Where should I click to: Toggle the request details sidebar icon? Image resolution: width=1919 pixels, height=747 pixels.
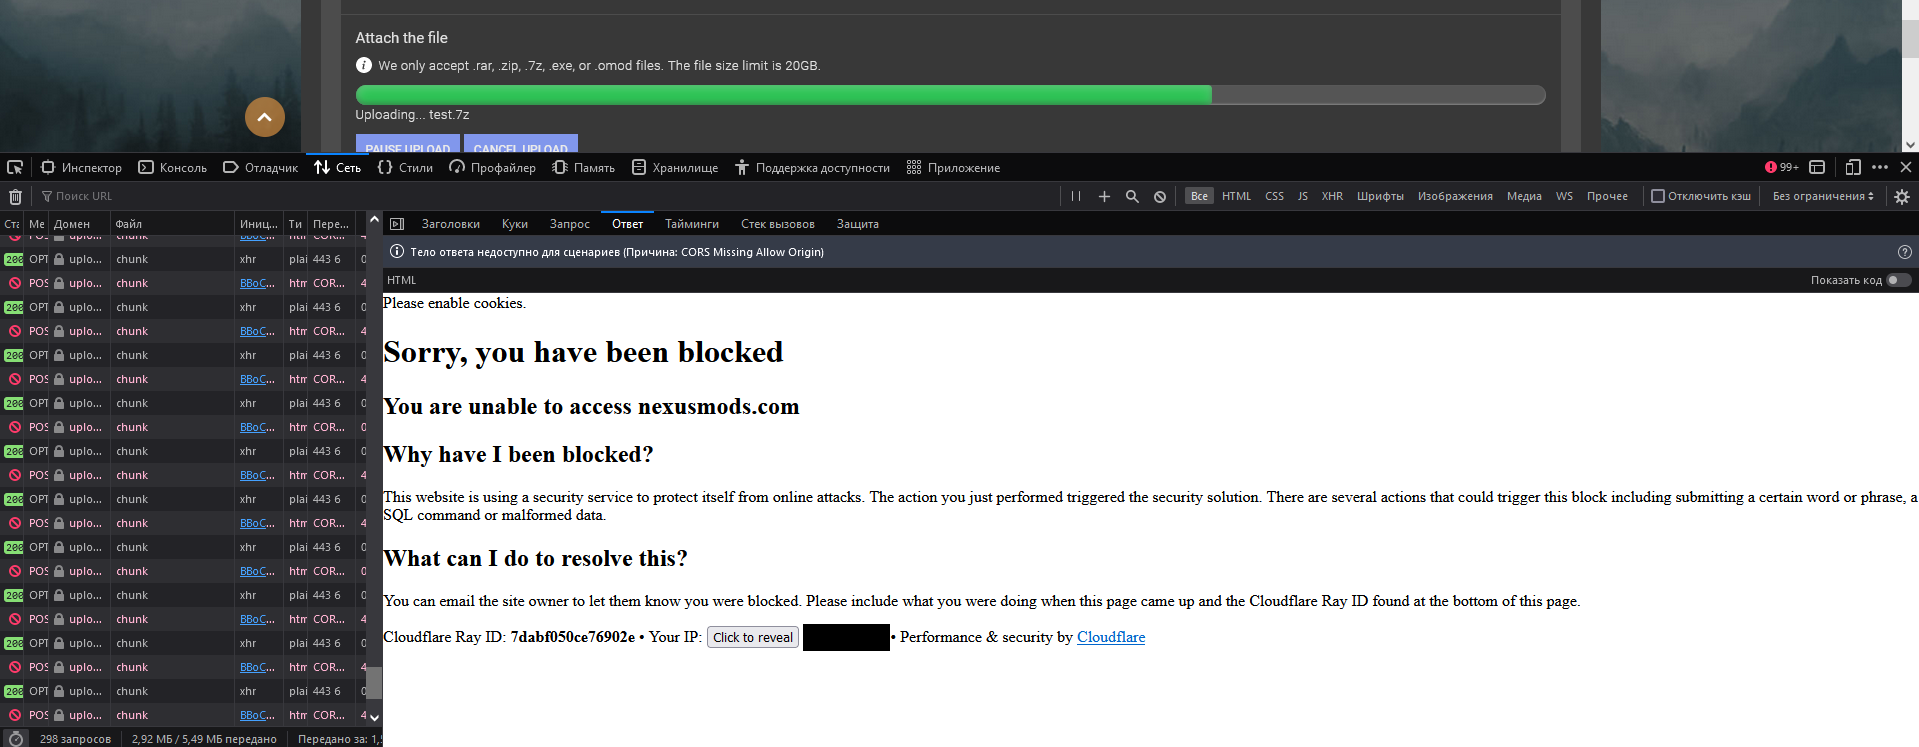(x=397, y=224)
